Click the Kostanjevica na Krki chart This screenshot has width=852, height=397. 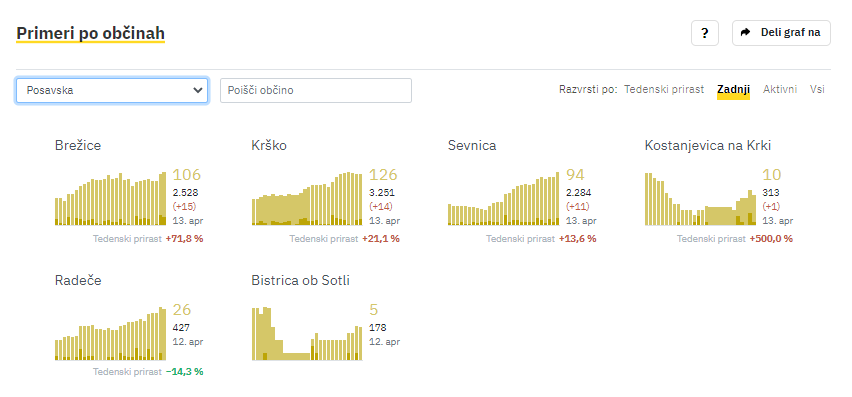point(700,198)
